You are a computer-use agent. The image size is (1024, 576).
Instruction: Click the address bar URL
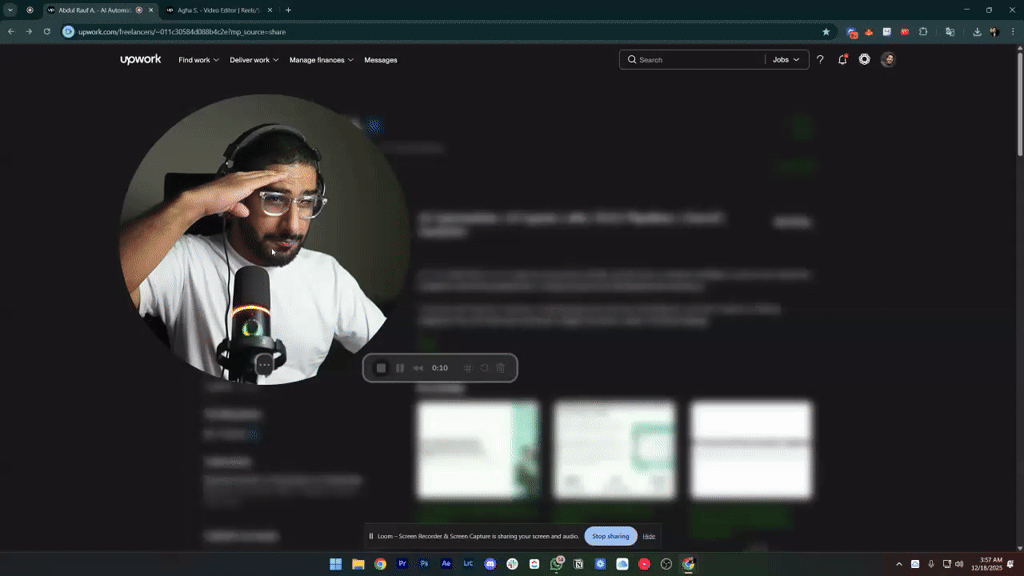(182, 32)
